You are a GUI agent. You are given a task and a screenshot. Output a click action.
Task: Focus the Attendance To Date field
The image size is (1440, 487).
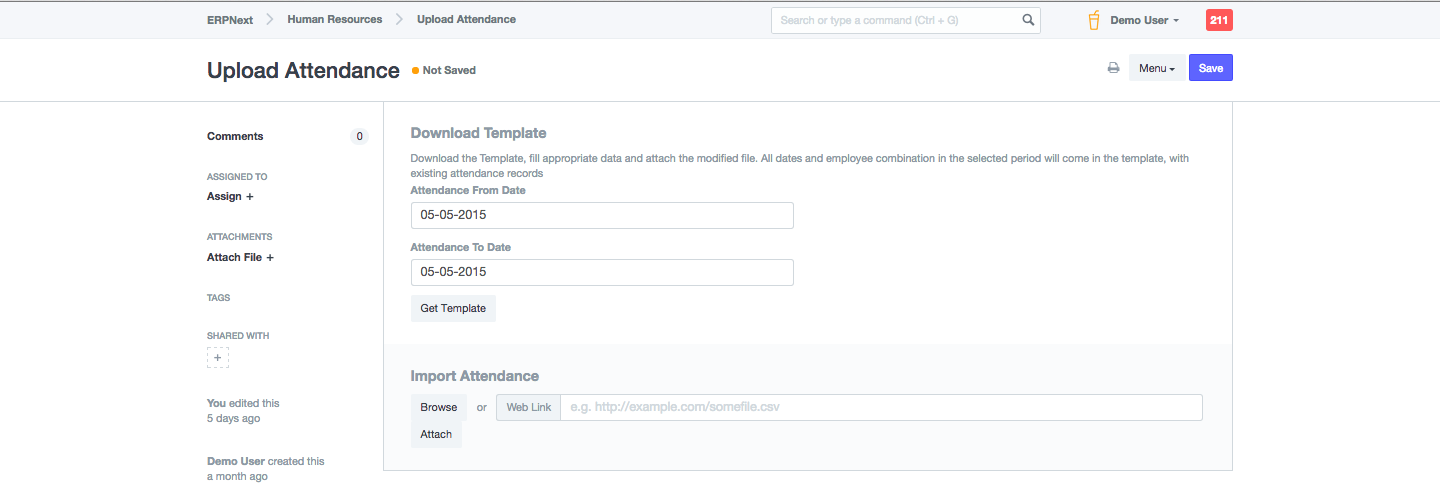602,272
